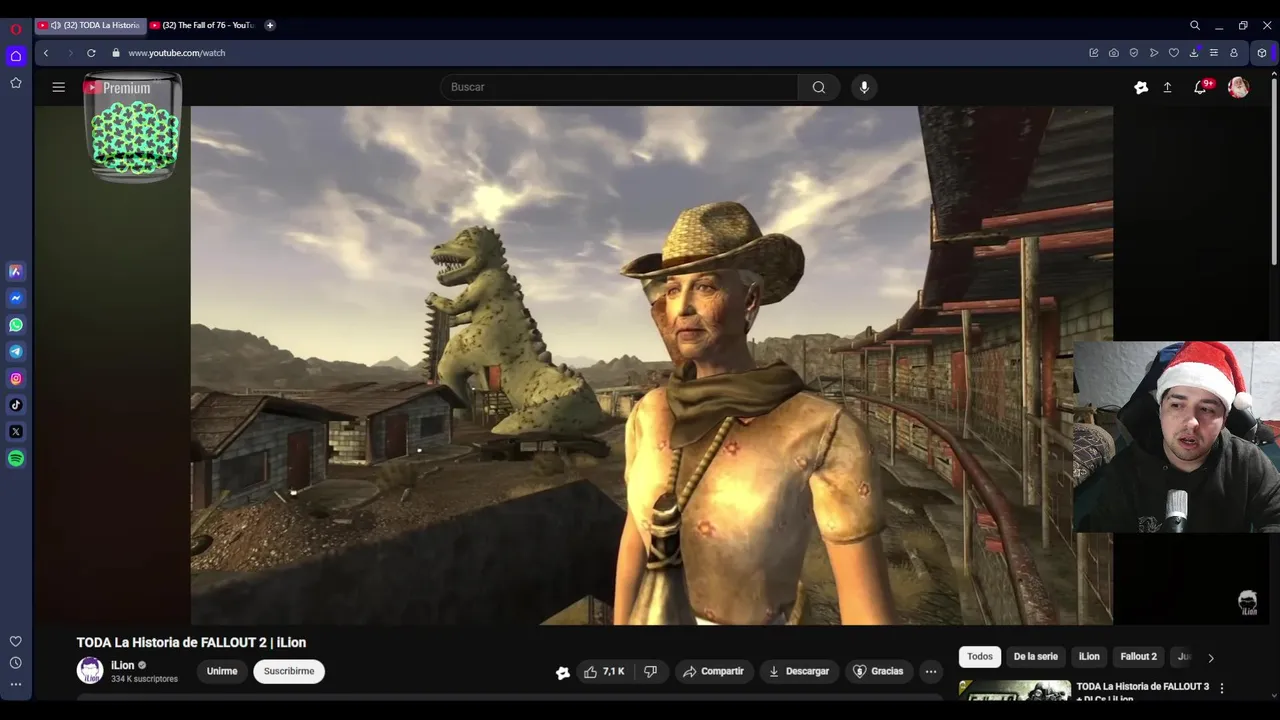Click the Unirme join button
1280x720 pixels.
(x=222, y=671)
